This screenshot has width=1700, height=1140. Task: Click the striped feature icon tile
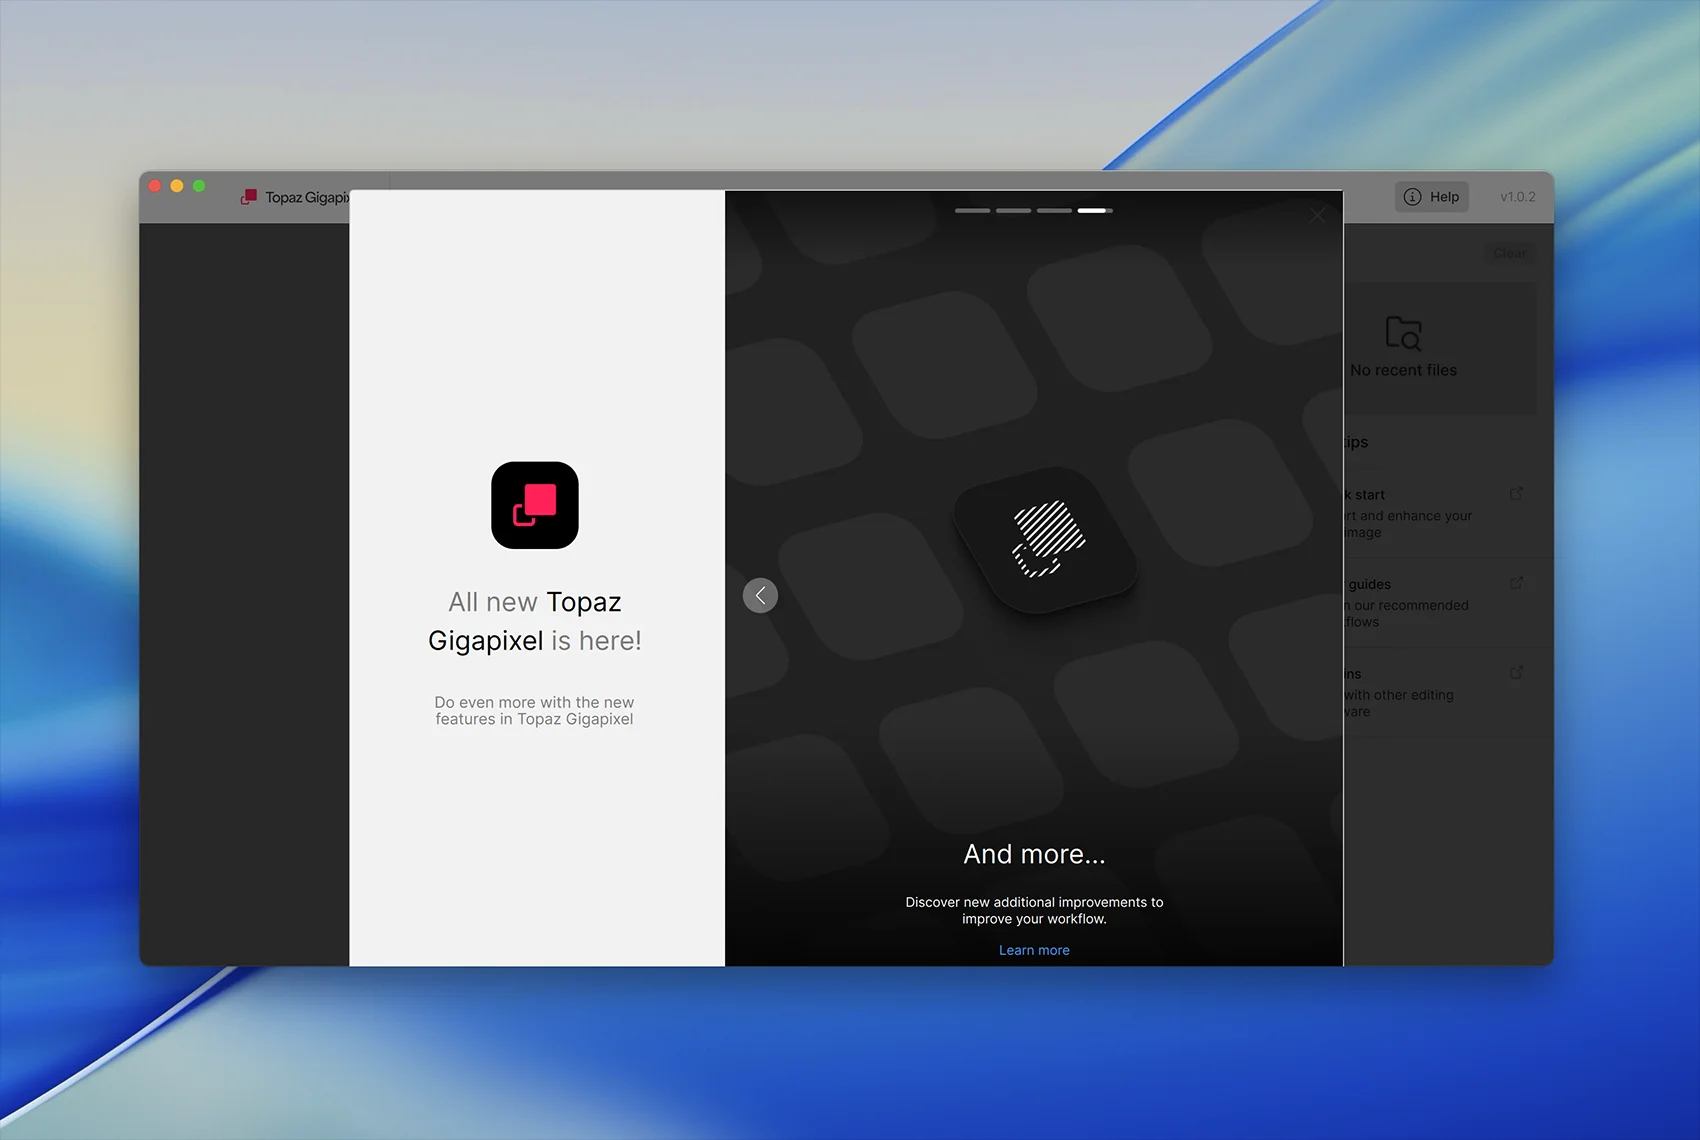tap(1046, 540)
